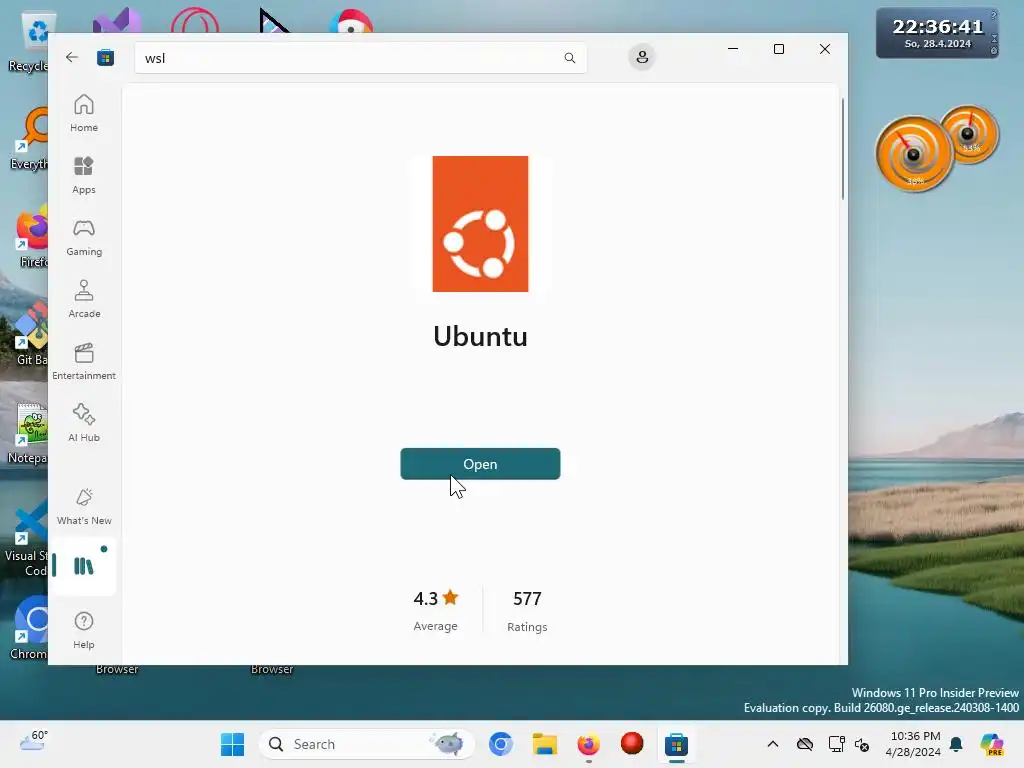Open the blue Chromium-style browser icon in the taskbar
The height and width of the screenshot is (768, 1024).
click(x=501, y=744)
